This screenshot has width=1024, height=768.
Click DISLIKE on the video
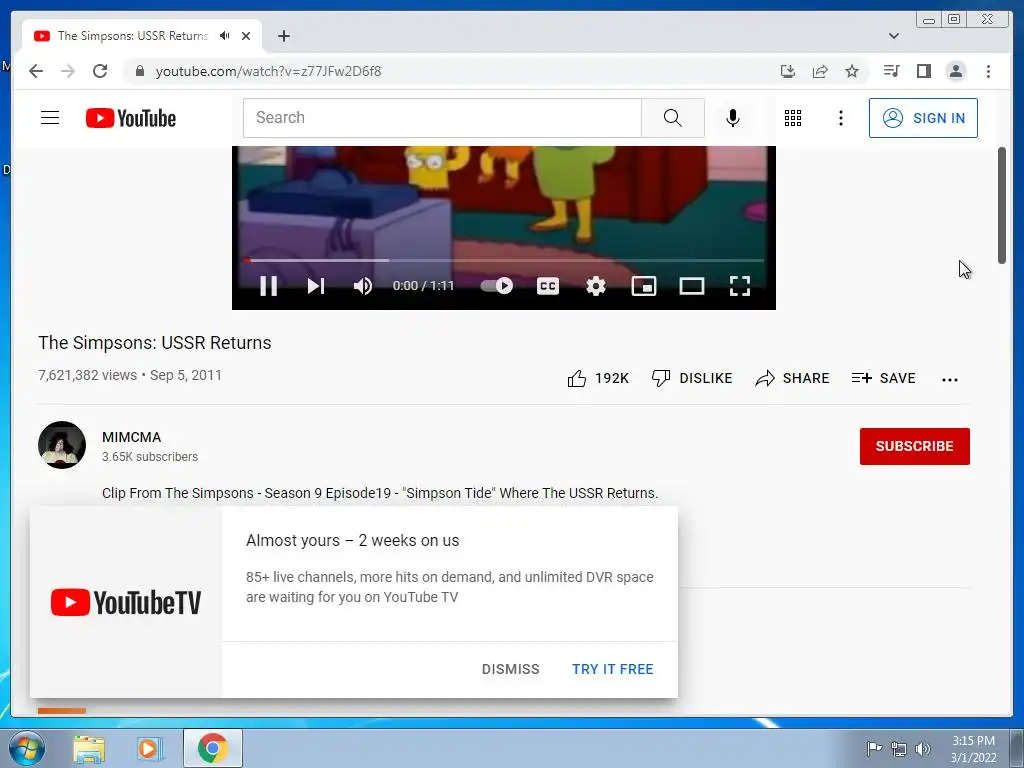point(692,379)
